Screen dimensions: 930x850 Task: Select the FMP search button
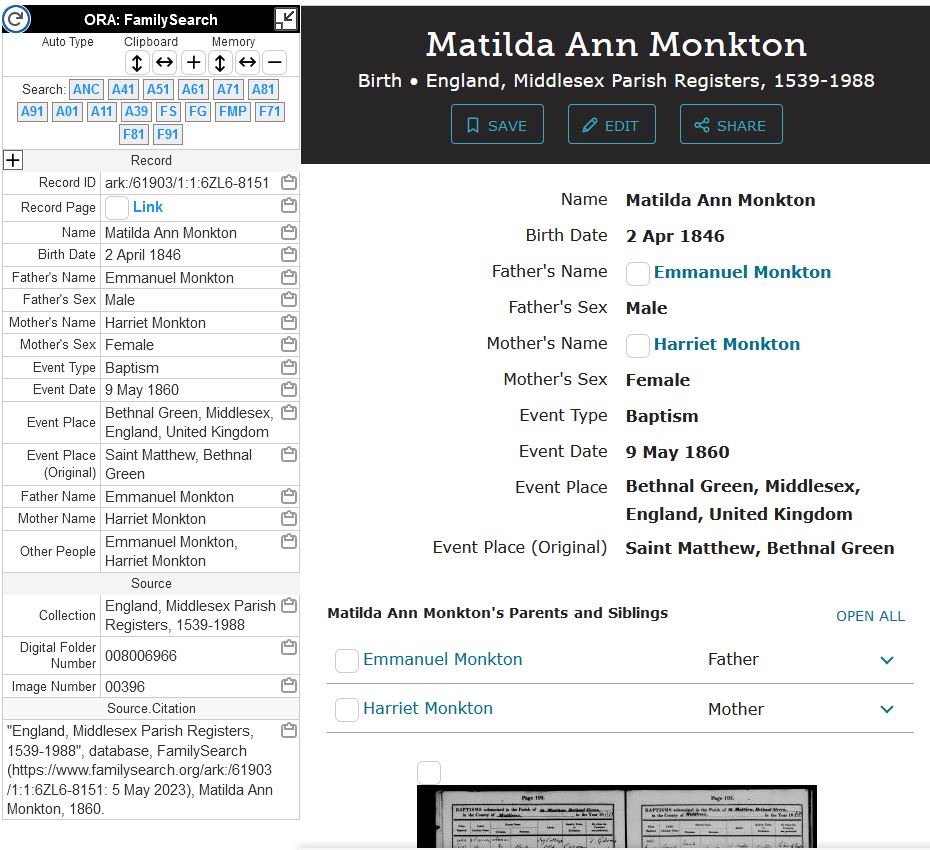233,111
